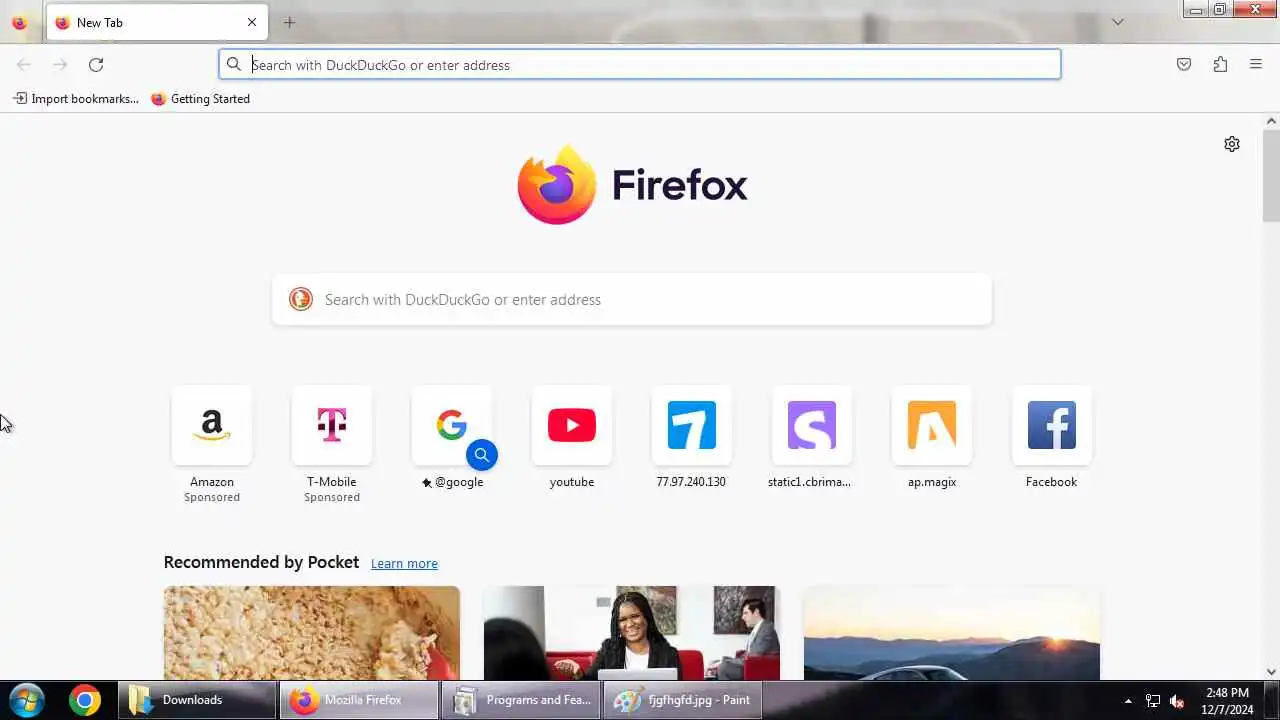This screenshot has width=1280, height=720.
Task: Select Mozilla Firefox taskbar button
Action: 359,700
